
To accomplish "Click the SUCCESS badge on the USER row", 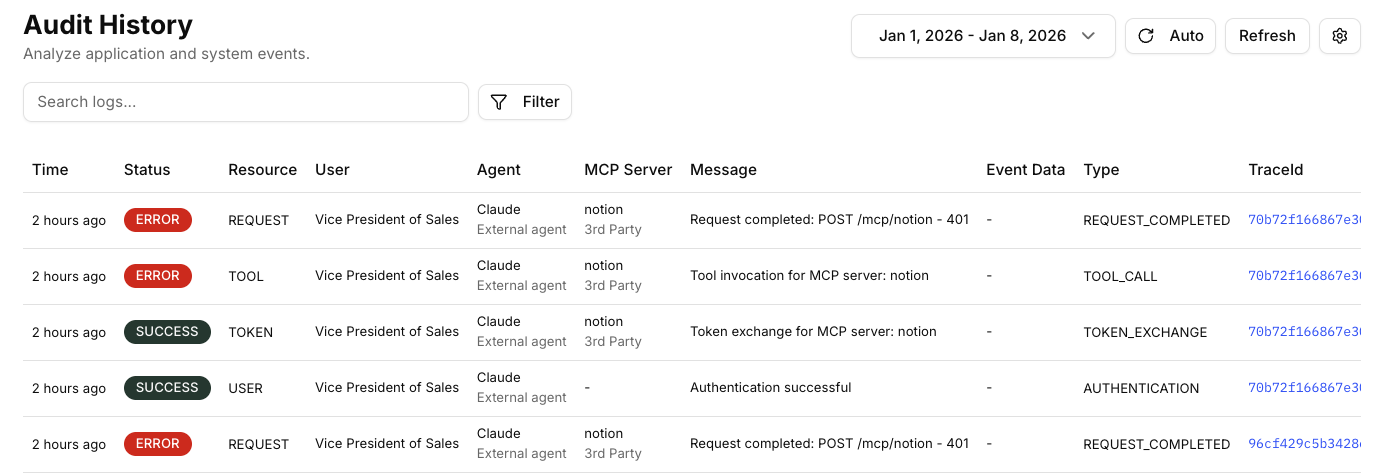I will click(x=167, y=388).
